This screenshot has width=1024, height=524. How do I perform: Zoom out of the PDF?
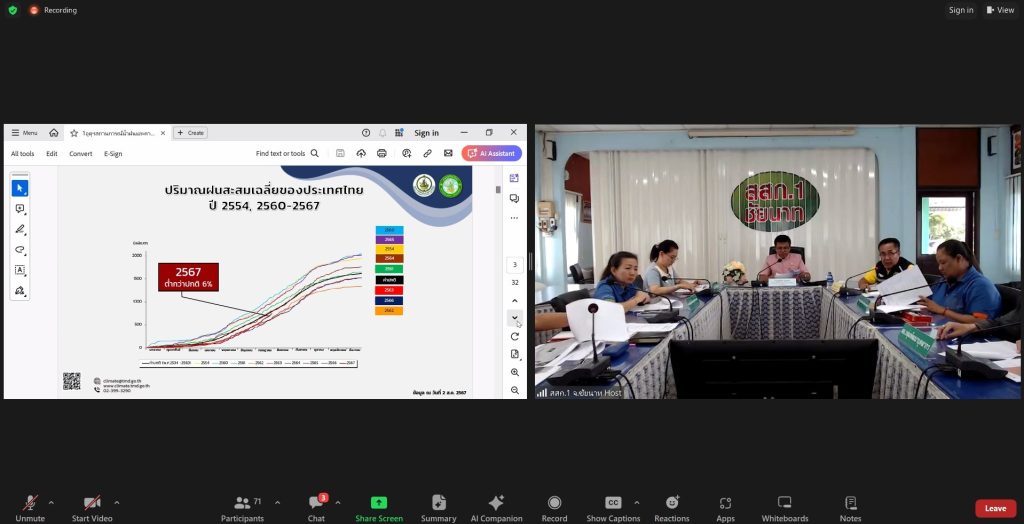pos(515,390)
